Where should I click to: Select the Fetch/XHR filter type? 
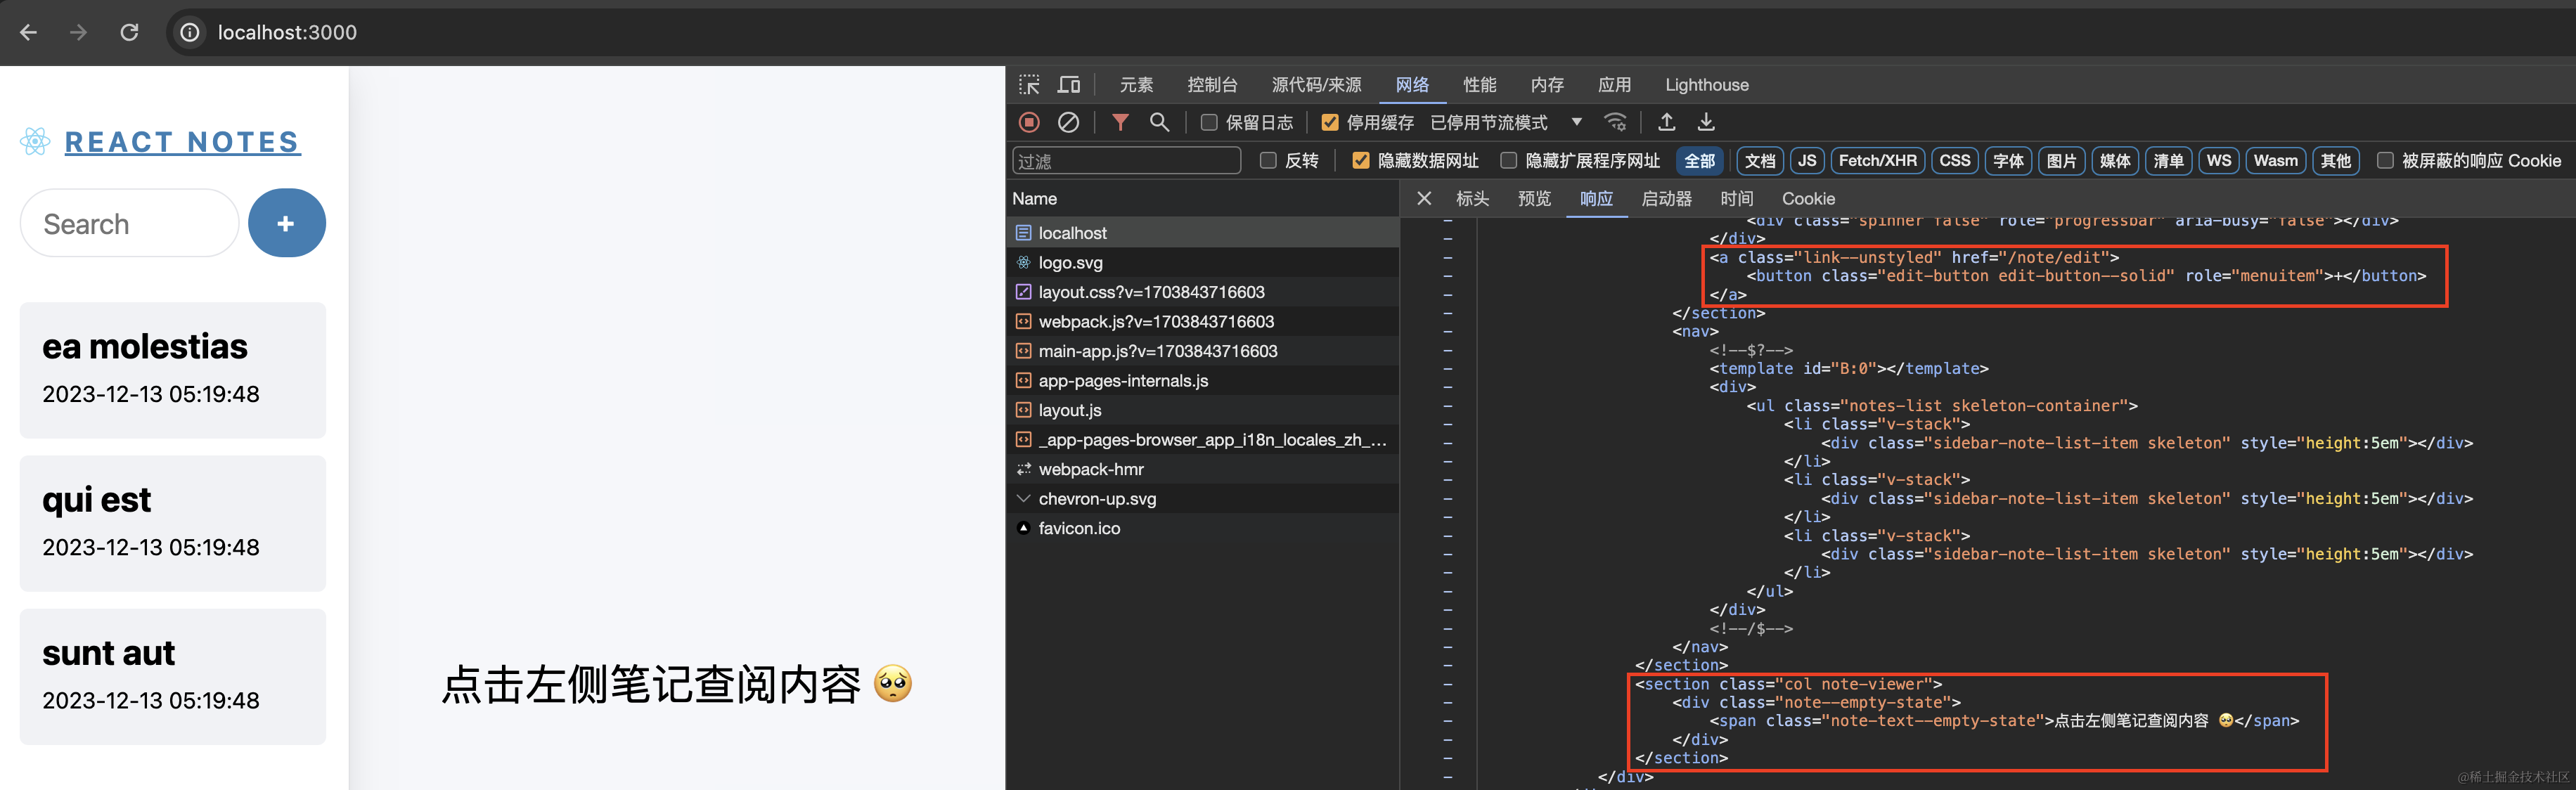tap(1877, 160)
